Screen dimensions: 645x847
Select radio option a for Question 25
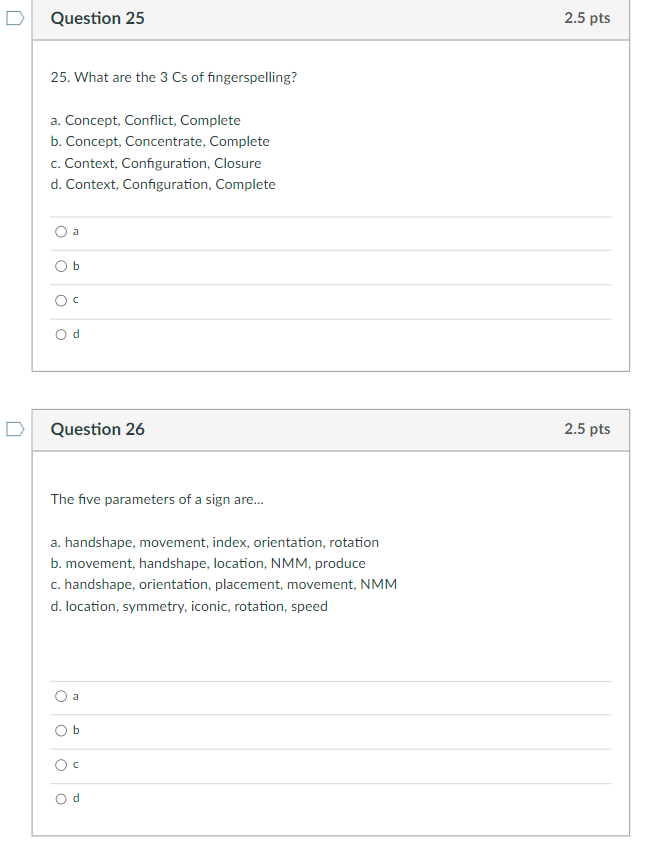point(61,232)
